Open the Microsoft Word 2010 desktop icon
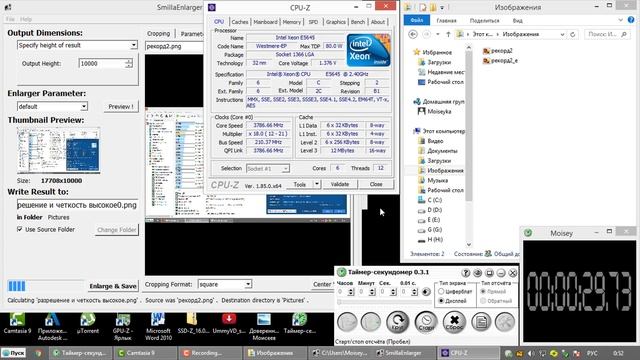Screen dimensions: 640x360 coord(158,327)
